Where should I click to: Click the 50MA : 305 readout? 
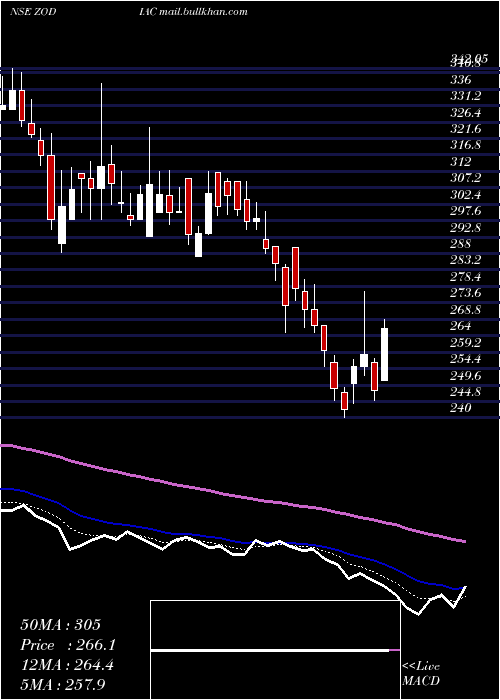pyautogui.click(x=61, y=625)
